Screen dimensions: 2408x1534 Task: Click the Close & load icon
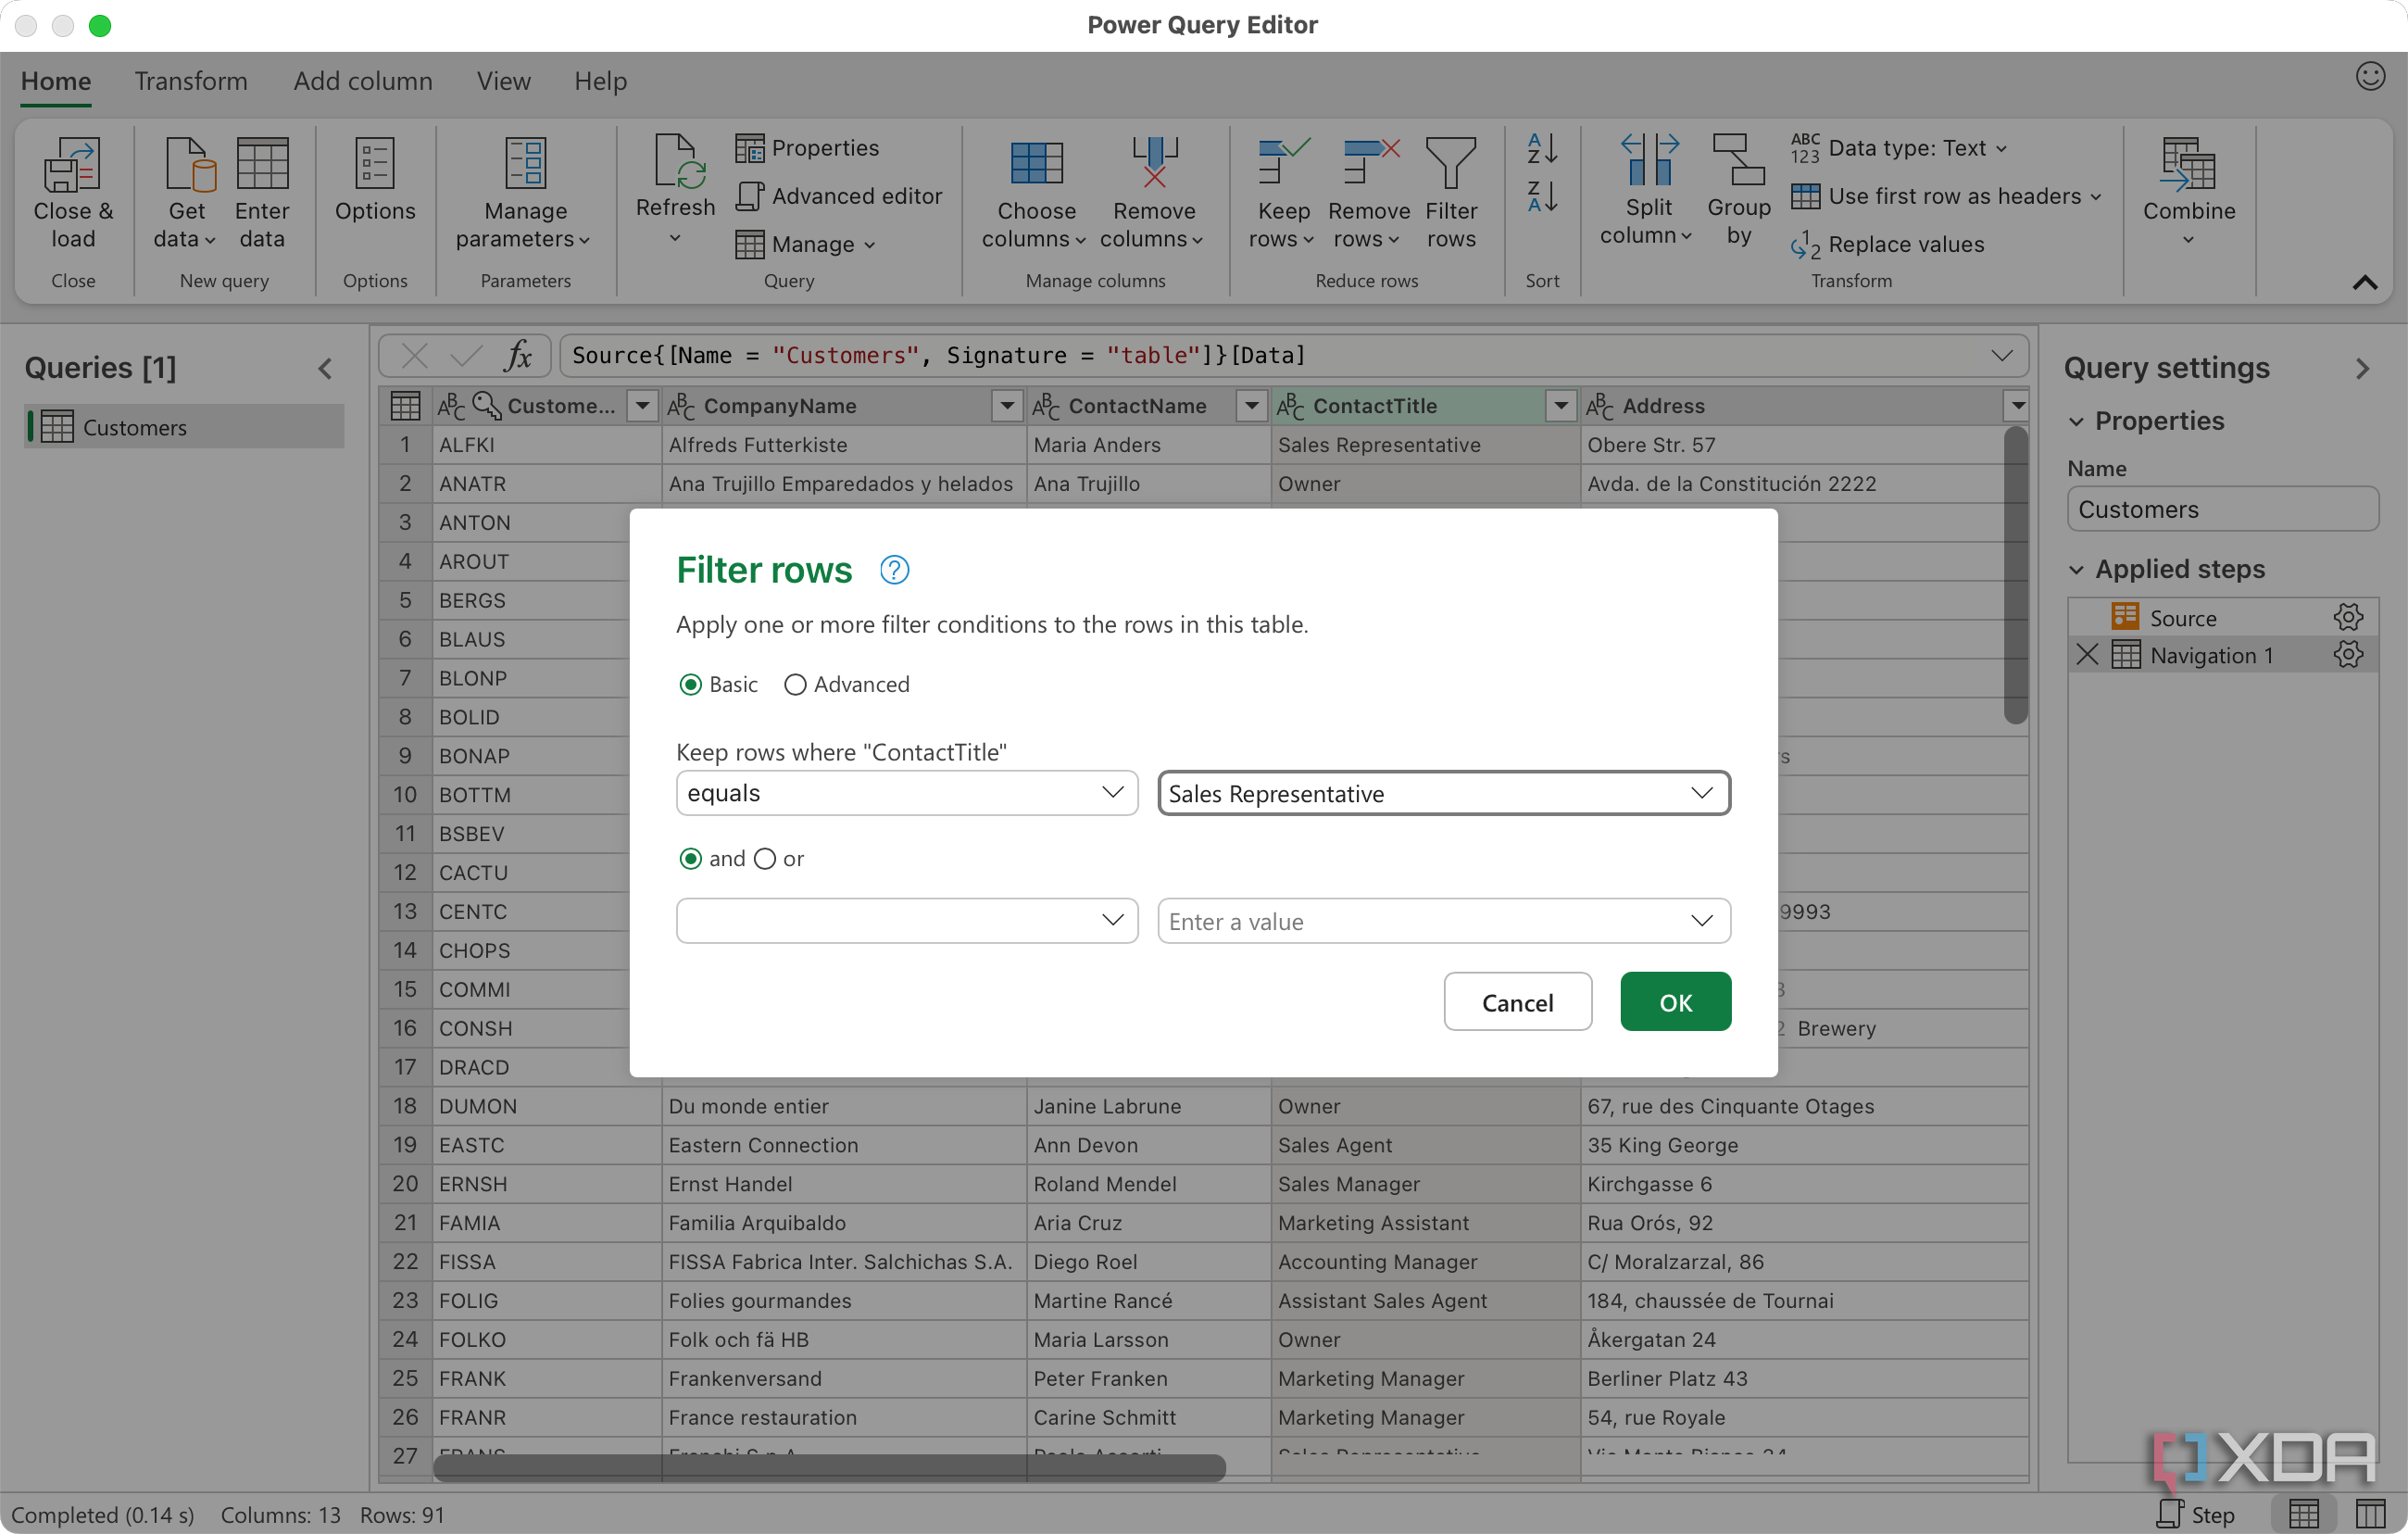click(x=72, y=164)
